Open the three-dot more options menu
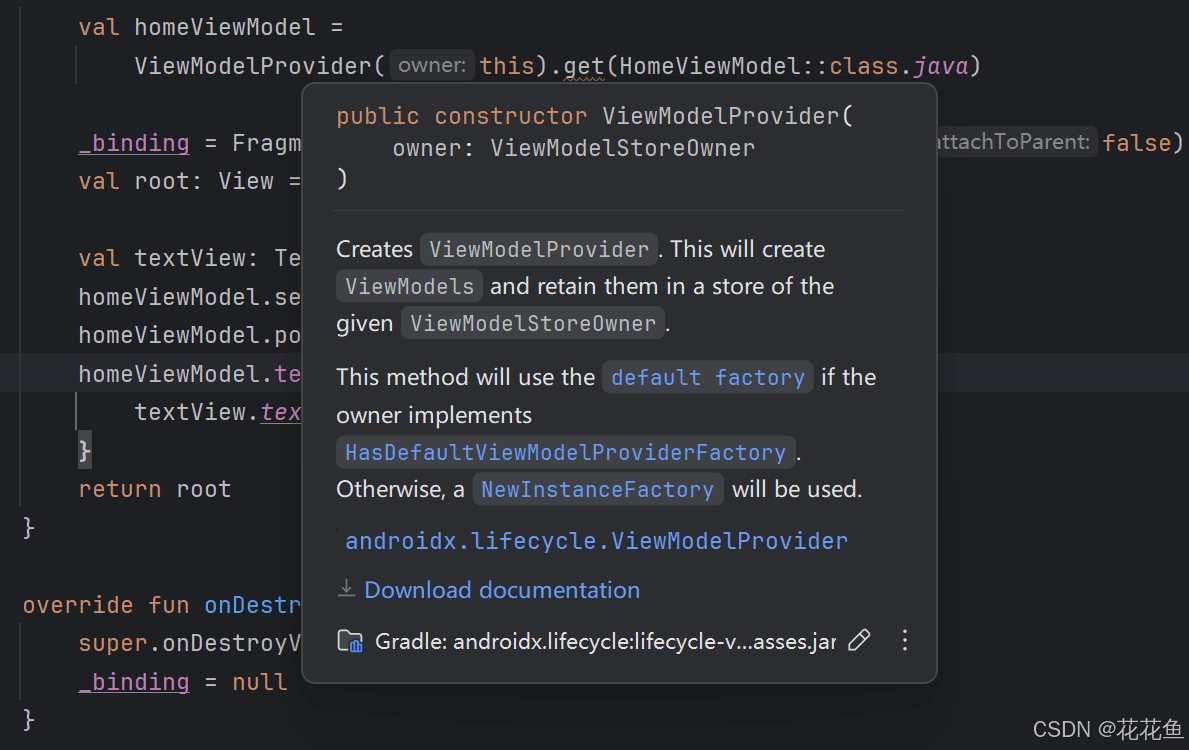This screenshot has width=1189, height=750. pos(905,641)
